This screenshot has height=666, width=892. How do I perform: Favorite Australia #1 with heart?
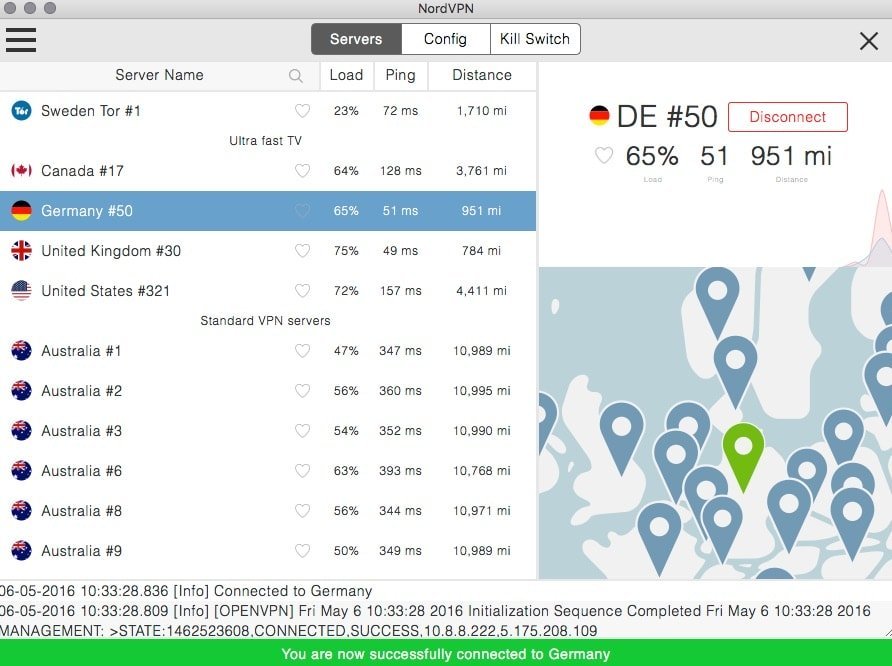302,350
